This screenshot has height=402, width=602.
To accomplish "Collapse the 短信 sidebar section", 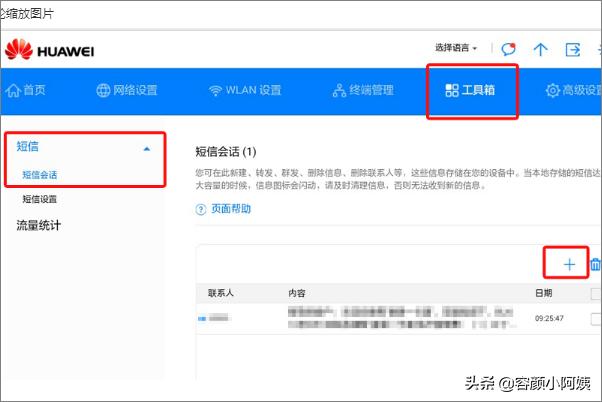I will (x=147, y=147).
